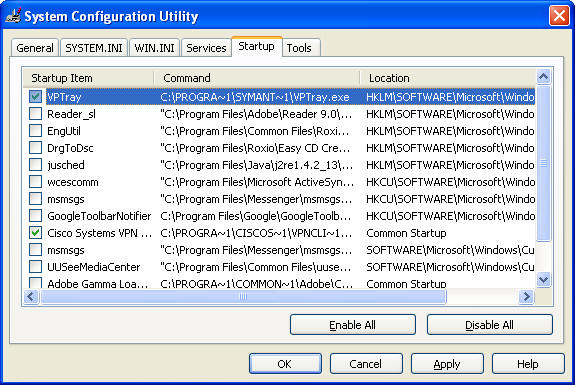Screen dimensions: 575x385
Task: Select the Startup tab
Action: tap(256, 47)
